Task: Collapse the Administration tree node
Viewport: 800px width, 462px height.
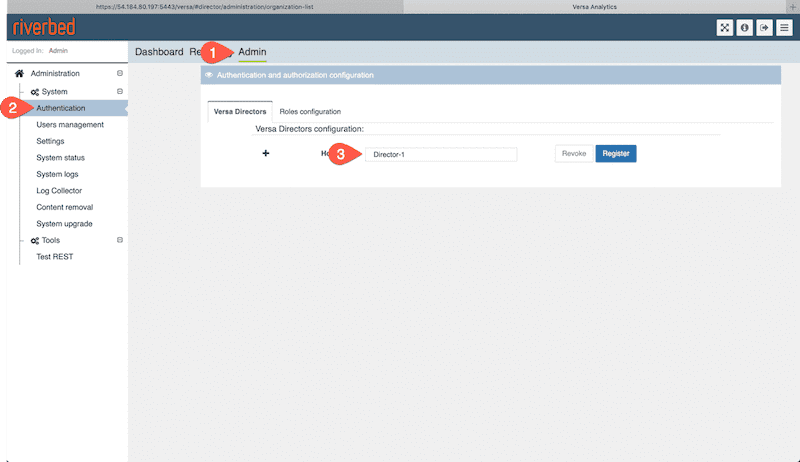Action: tap(120, 73)
